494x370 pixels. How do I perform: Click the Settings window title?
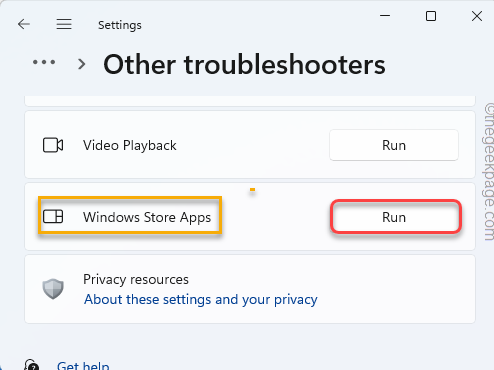click(120, 25)
